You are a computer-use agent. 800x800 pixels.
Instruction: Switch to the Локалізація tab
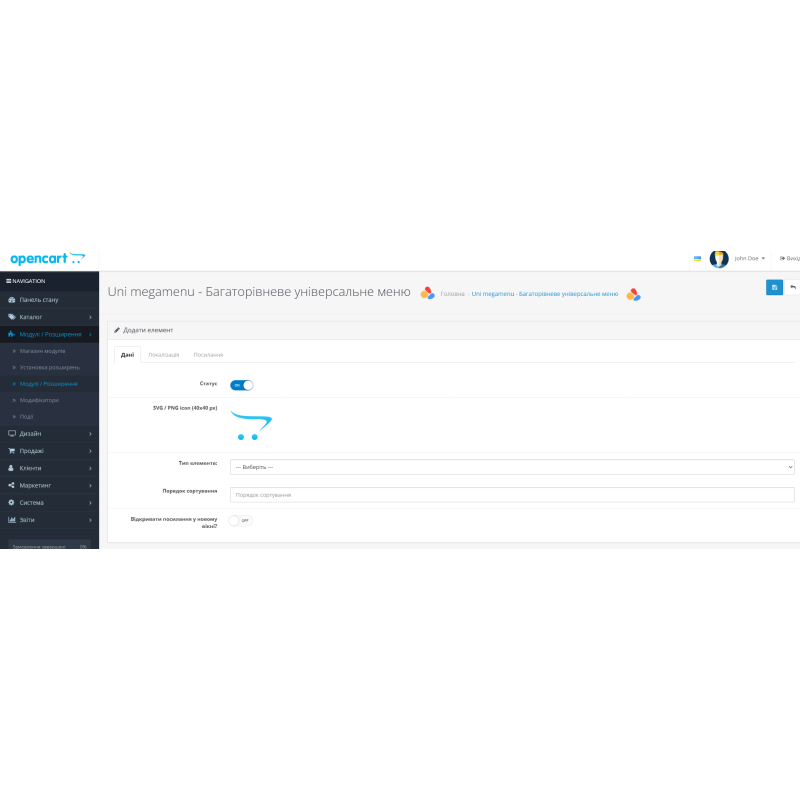[x=163, y=355]
